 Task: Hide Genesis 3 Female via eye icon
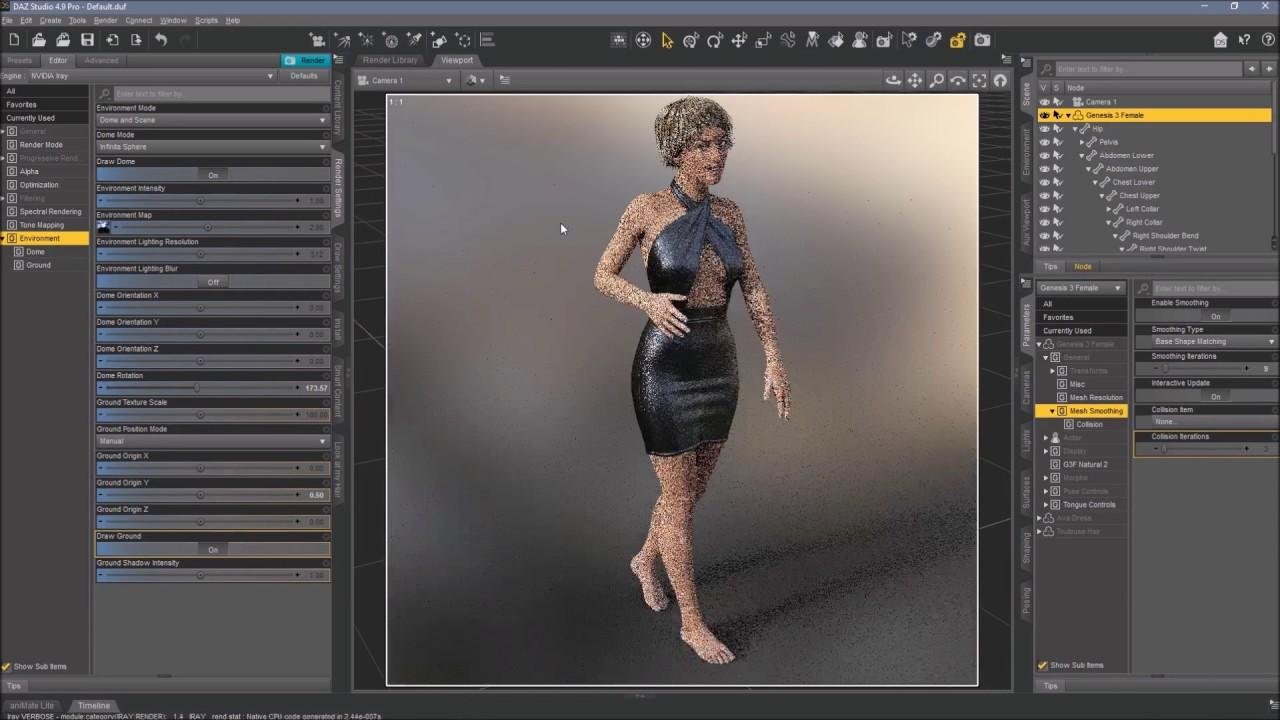click(x=1044, y=115)
